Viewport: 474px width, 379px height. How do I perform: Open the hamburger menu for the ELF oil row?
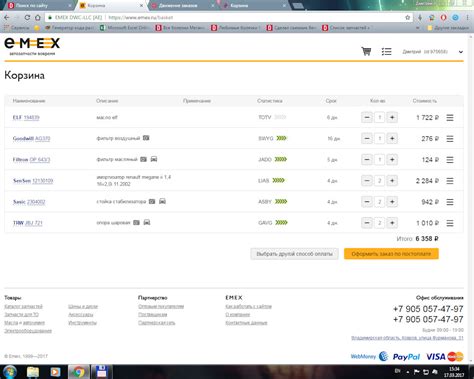coord(450,118)
